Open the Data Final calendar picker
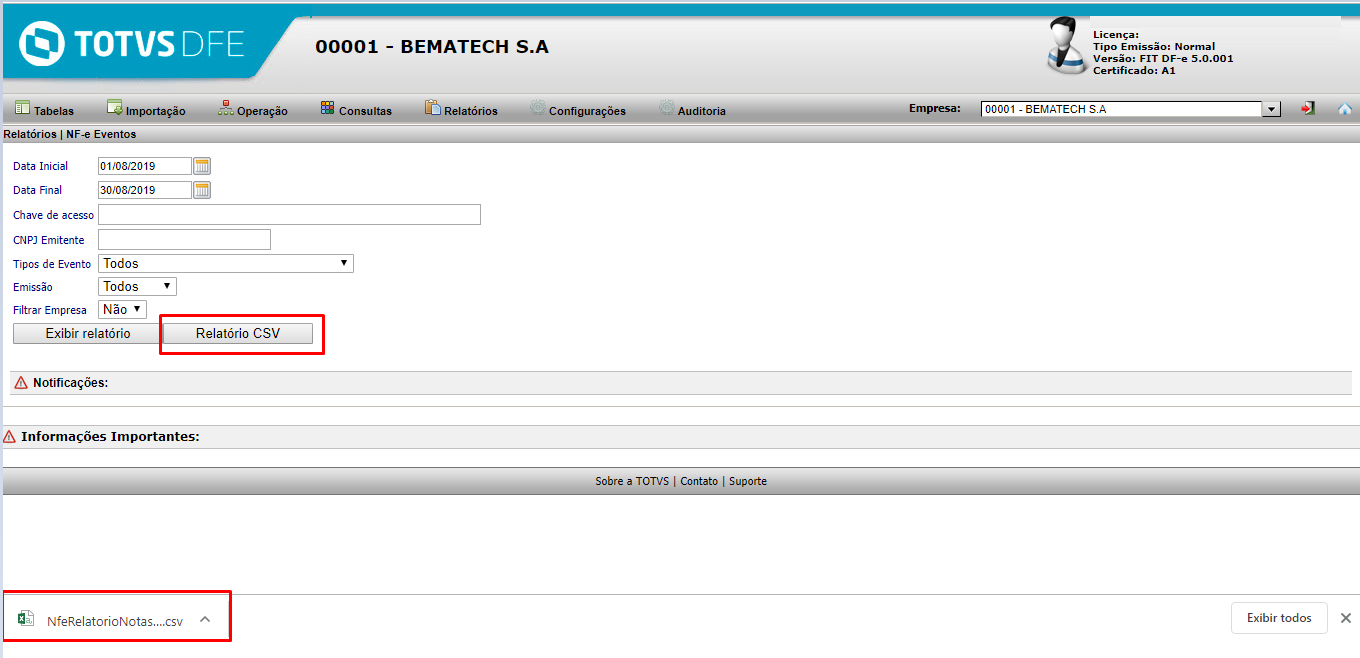1360x658 pixels. pos(202,190)
